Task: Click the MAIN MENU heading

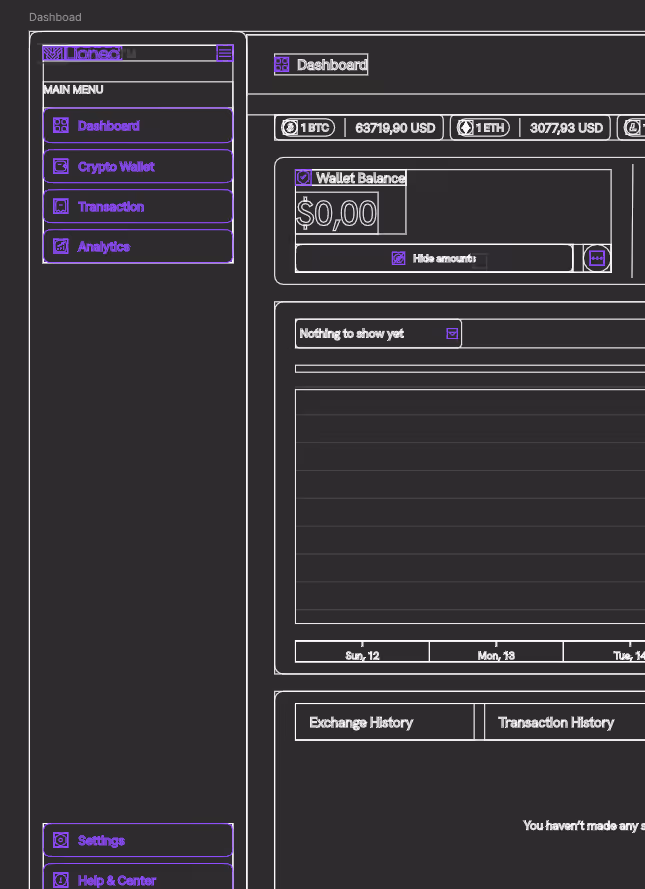Action: (73, 90)
